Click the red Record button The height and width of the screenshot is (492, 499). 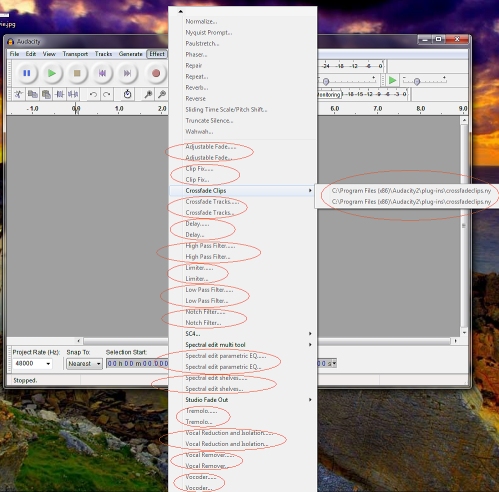click(156, 73)
